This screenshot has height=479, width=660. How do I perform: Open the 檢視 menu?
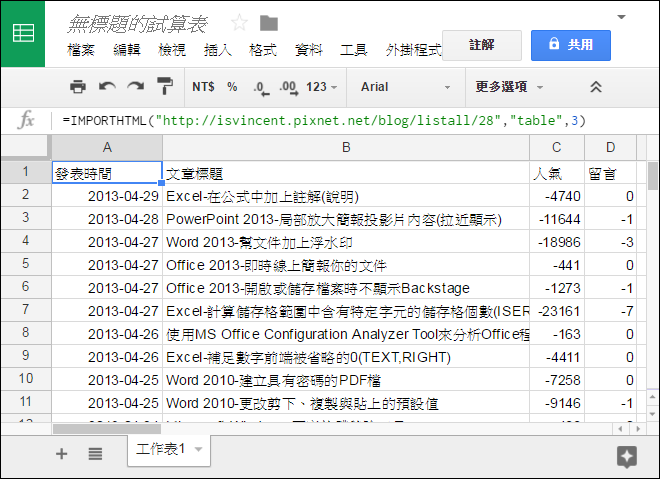coord(172,50)
